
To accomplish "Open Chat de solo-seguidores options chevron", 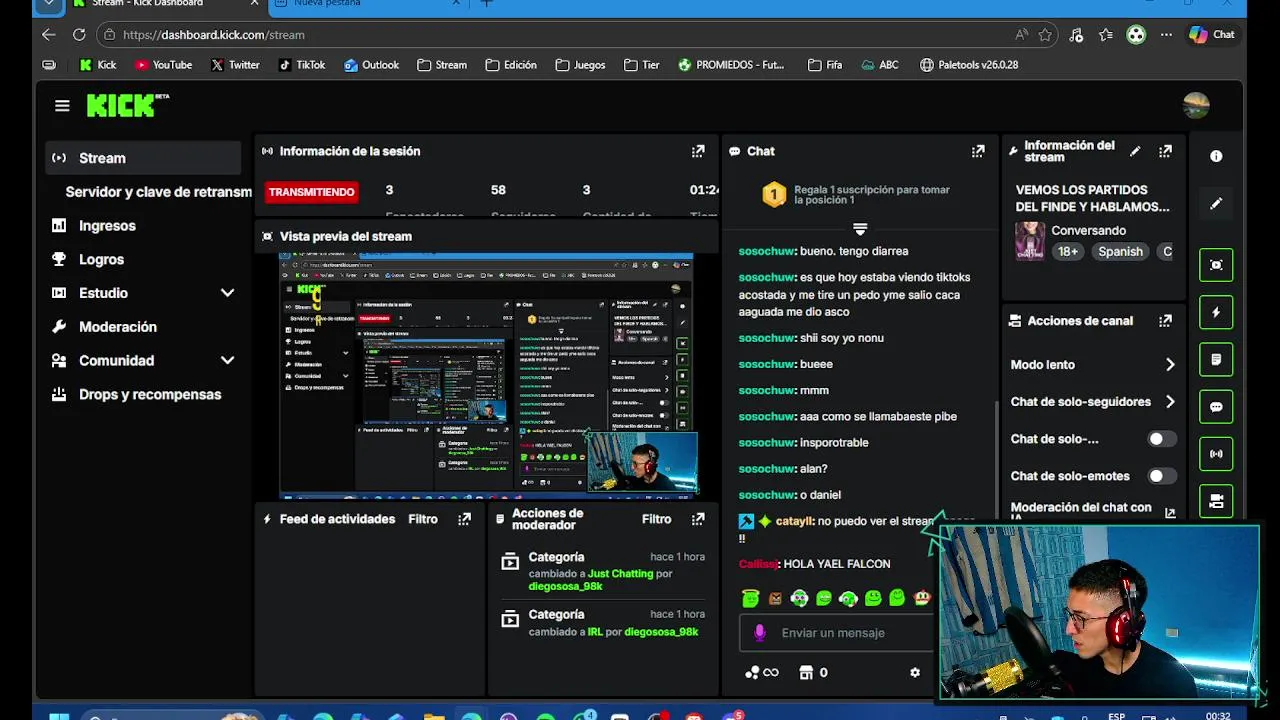I will click(1170, 402).
